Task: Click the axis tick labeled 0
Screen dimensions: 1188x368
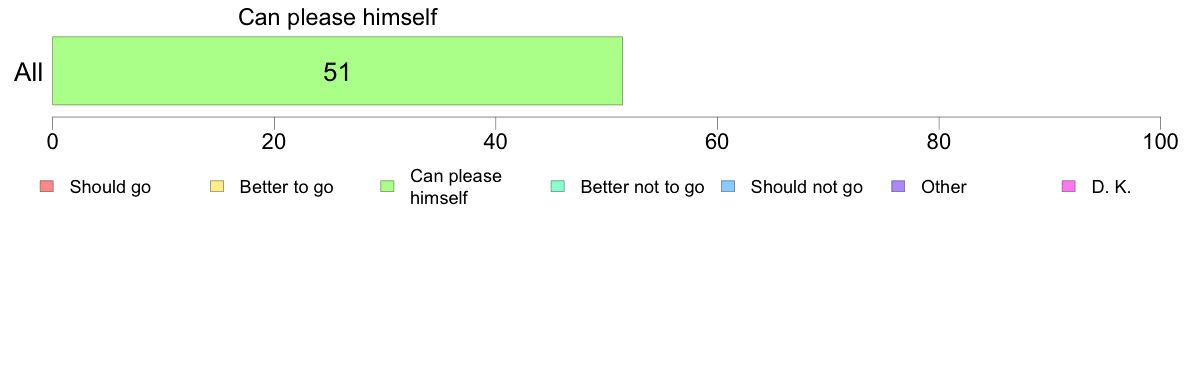Action: (x=52, y=142)
